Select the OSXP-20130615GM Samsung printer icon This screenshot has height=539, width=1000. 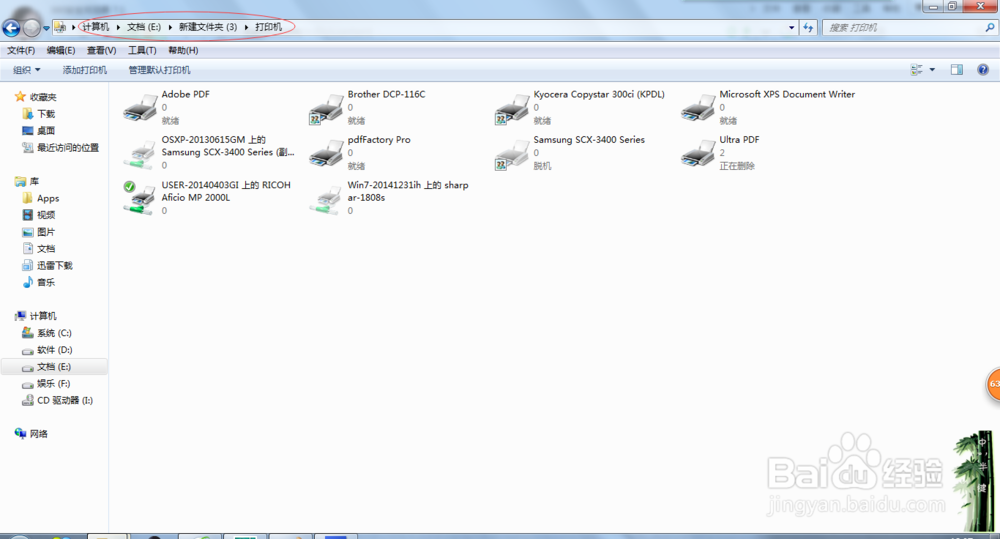[x=140, y=154]
